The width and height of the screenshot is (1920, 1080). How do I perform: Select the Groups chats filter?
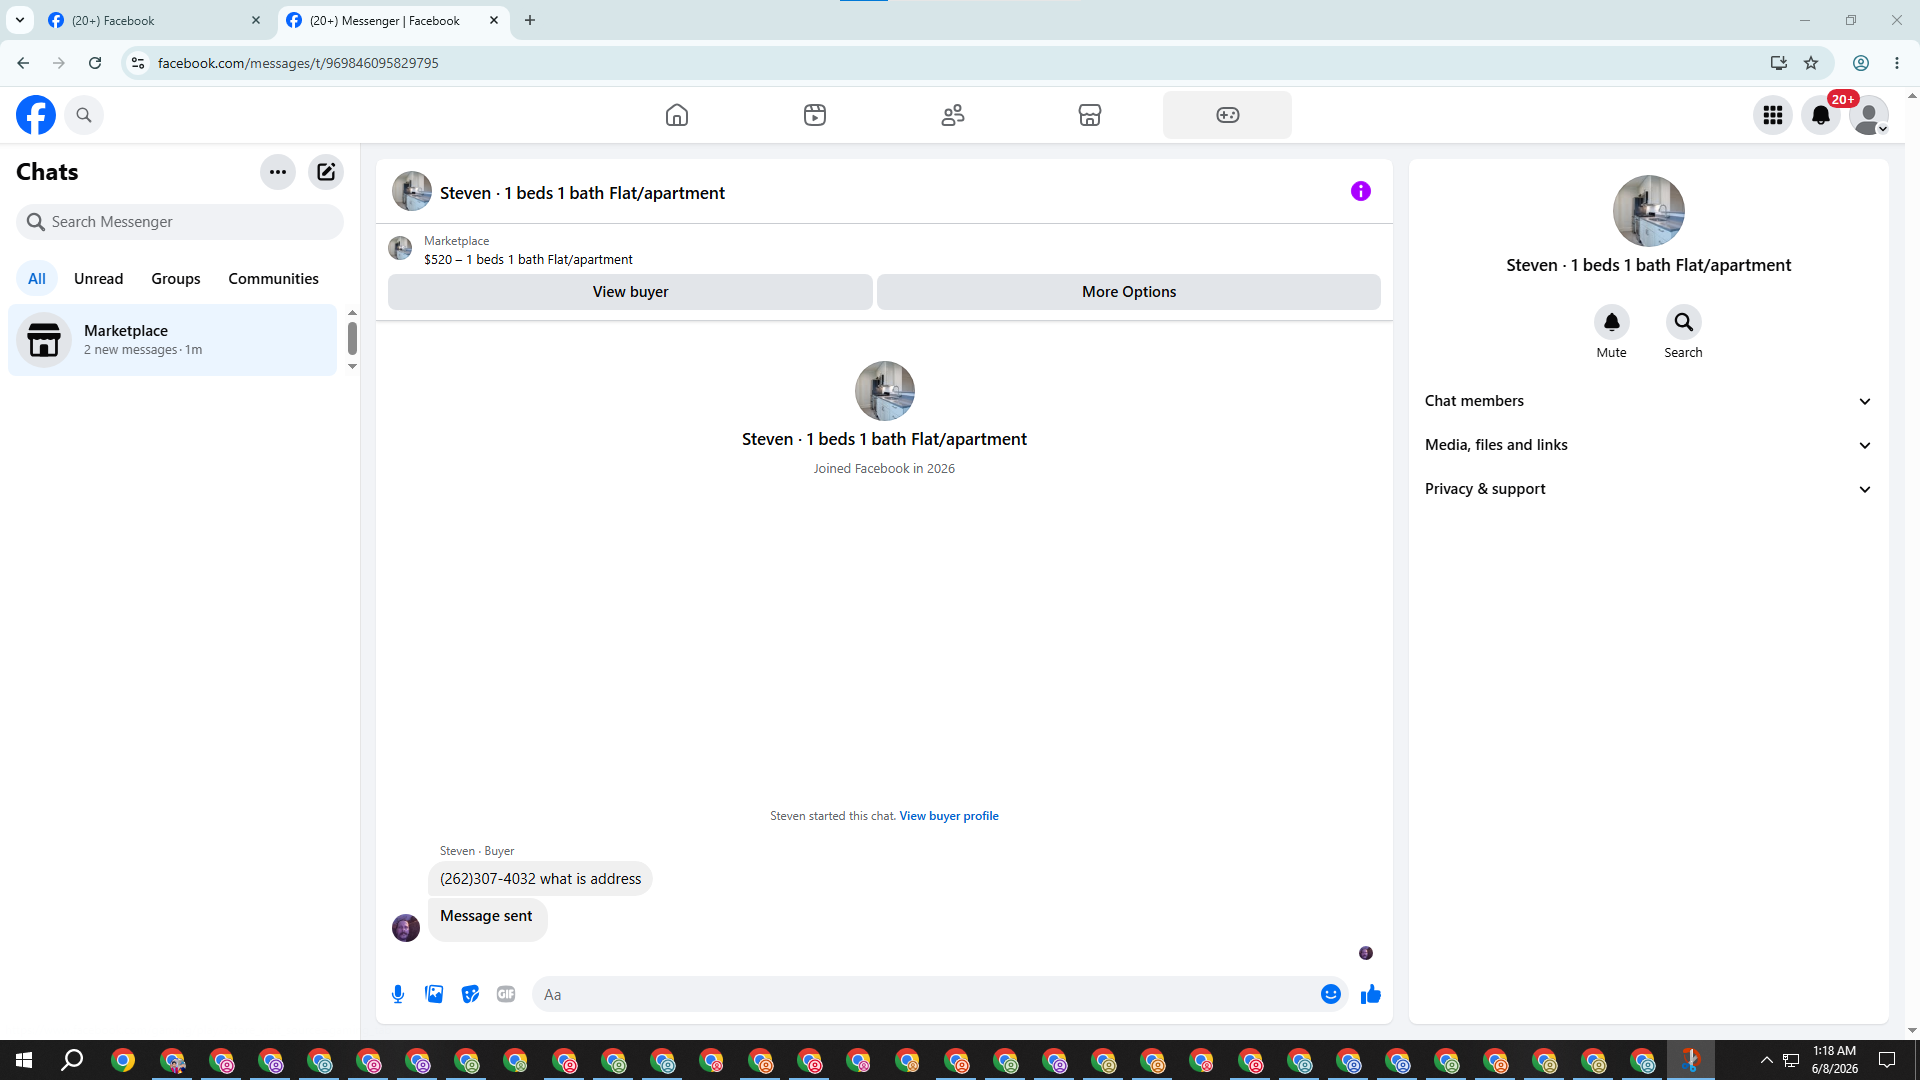[176, 279]
